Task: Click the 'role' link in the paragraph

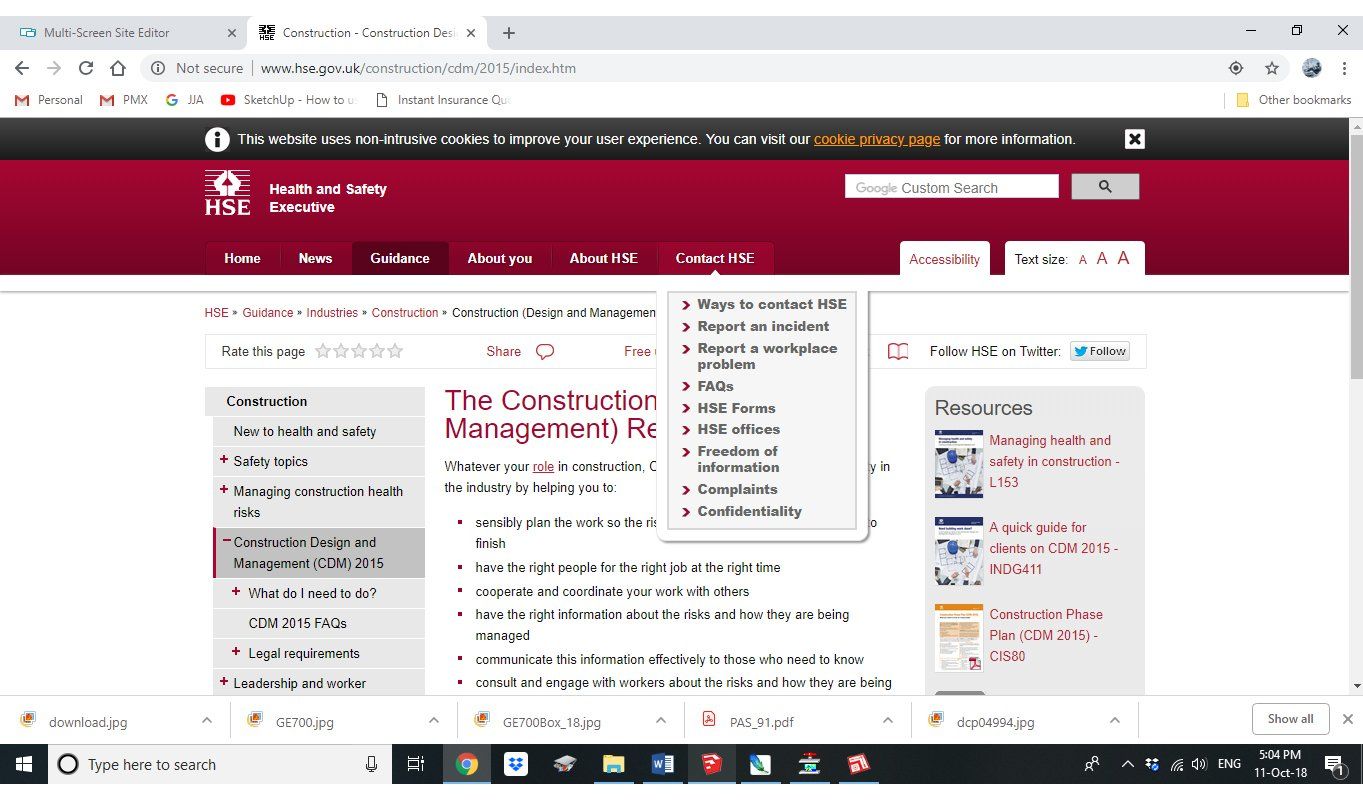Action: [543, 466]
